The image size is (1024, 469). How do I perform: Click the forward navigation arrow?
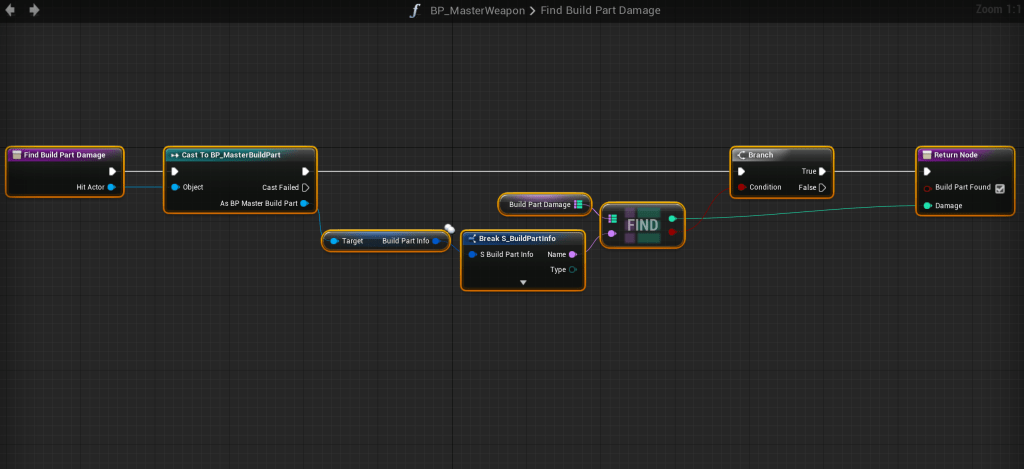point(35,10)
